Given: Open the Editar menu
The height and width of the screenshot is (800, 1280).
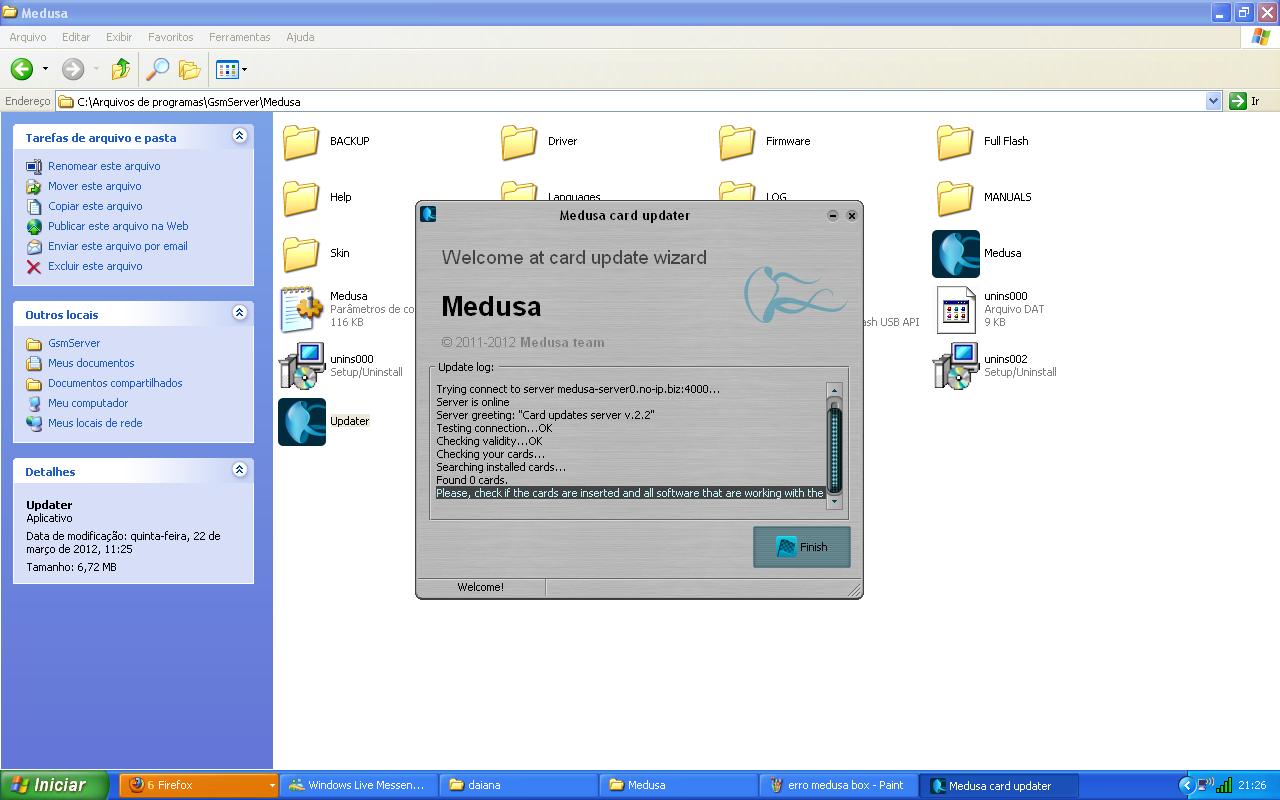Looking at the screenshot, I should tap(76, 37).
